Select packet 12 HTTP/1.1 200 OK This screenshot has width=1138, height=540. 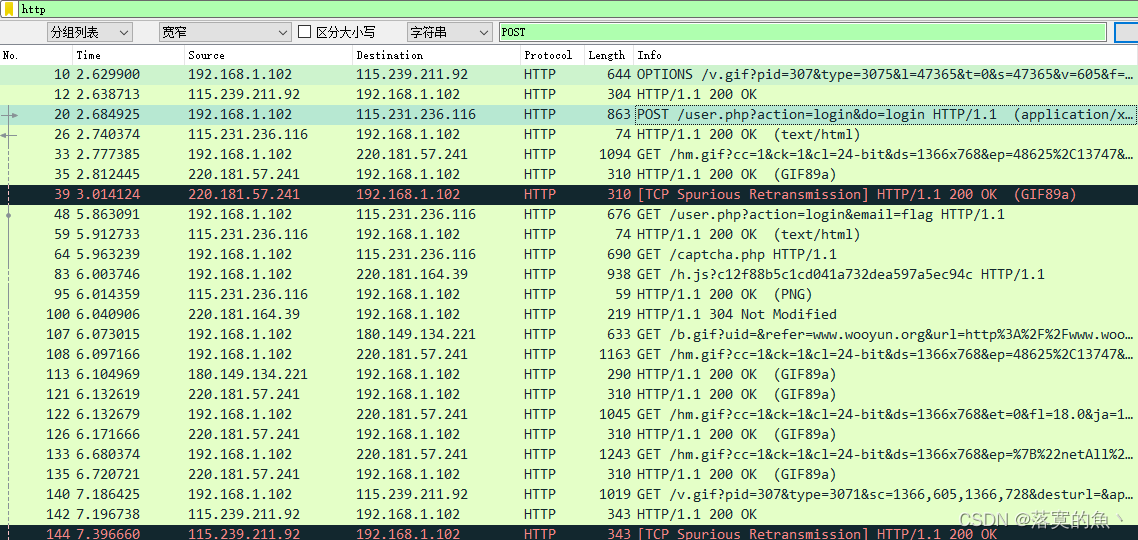coord(569,94)
